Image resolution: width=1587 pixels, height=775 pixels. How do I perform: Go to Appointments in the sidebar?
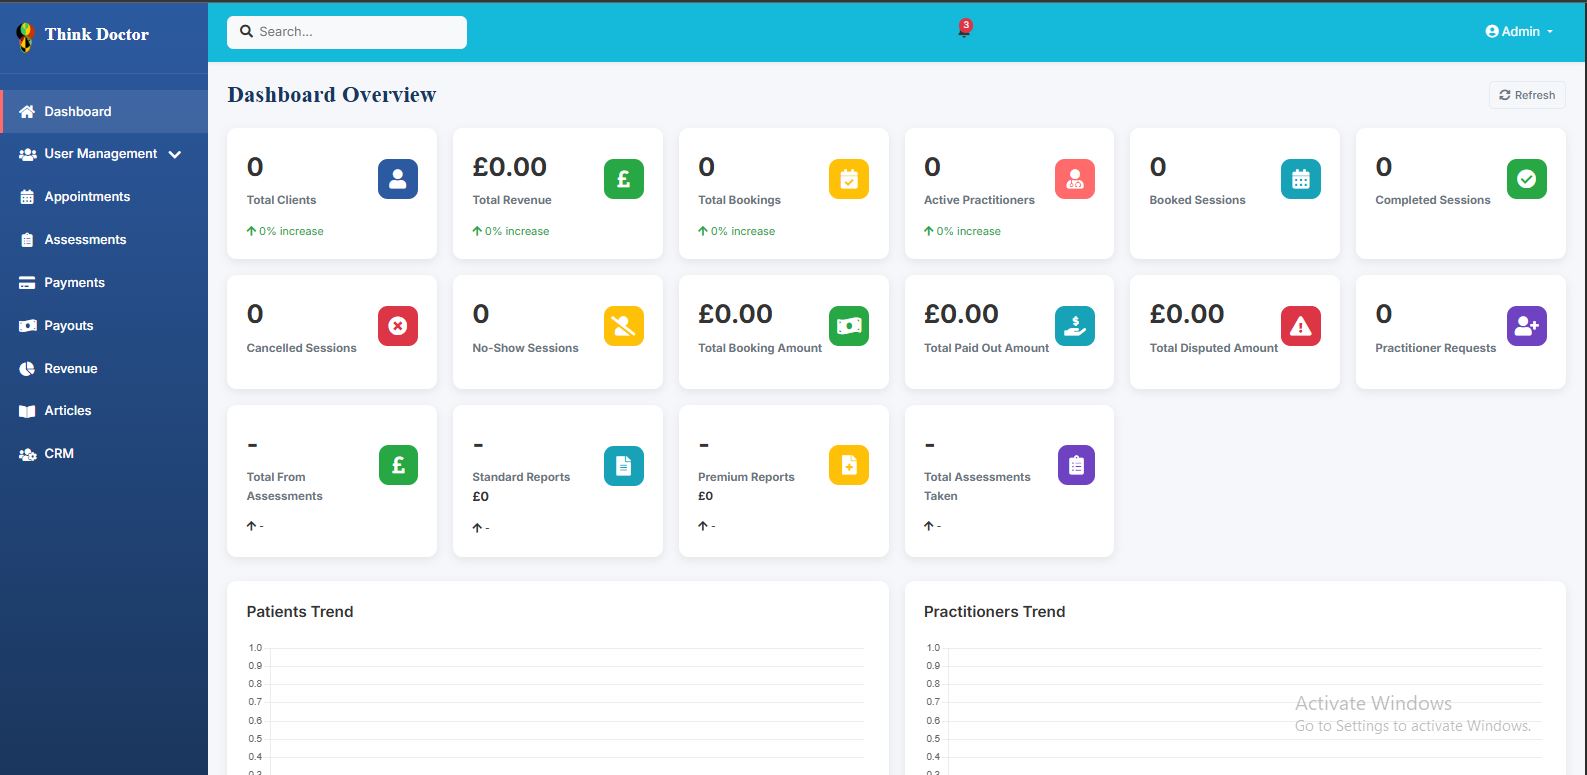click(x=104, y=197)
